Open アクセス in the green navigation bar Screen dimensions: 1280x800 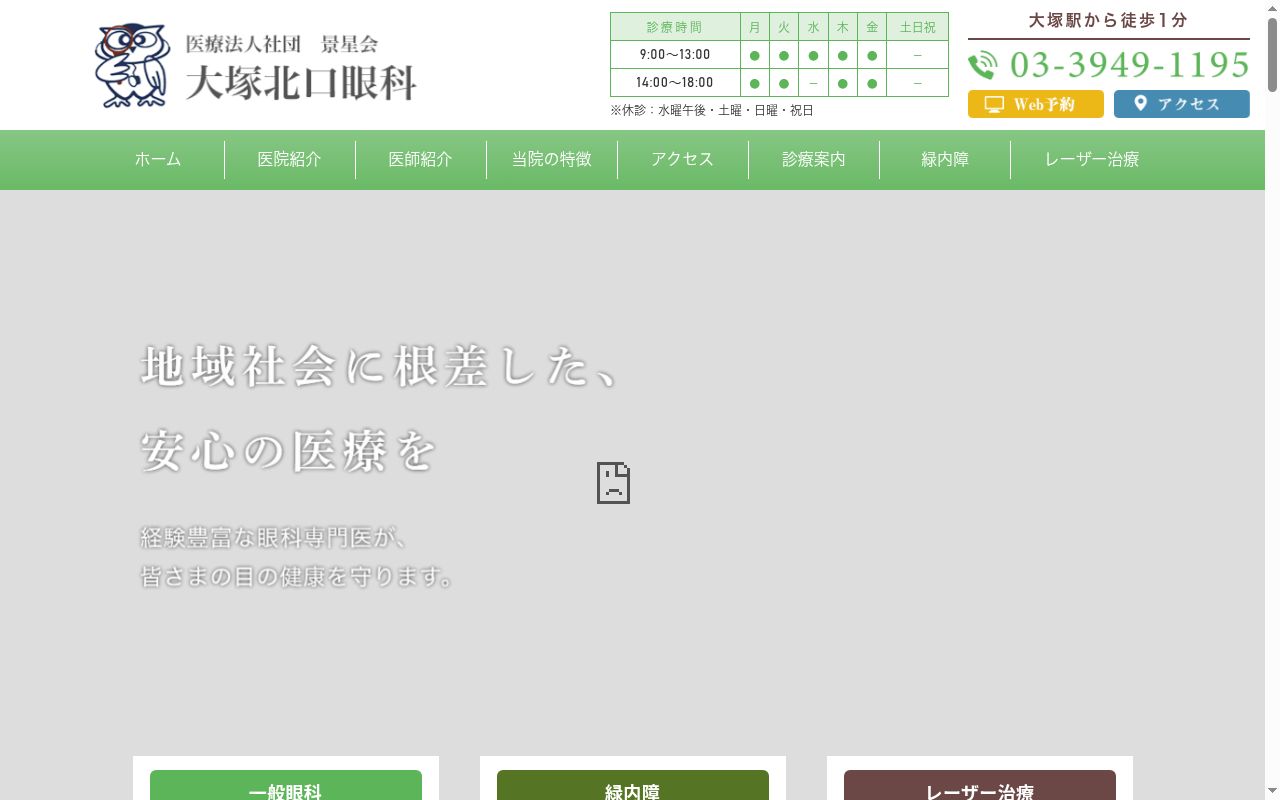[x=683, y=160]
